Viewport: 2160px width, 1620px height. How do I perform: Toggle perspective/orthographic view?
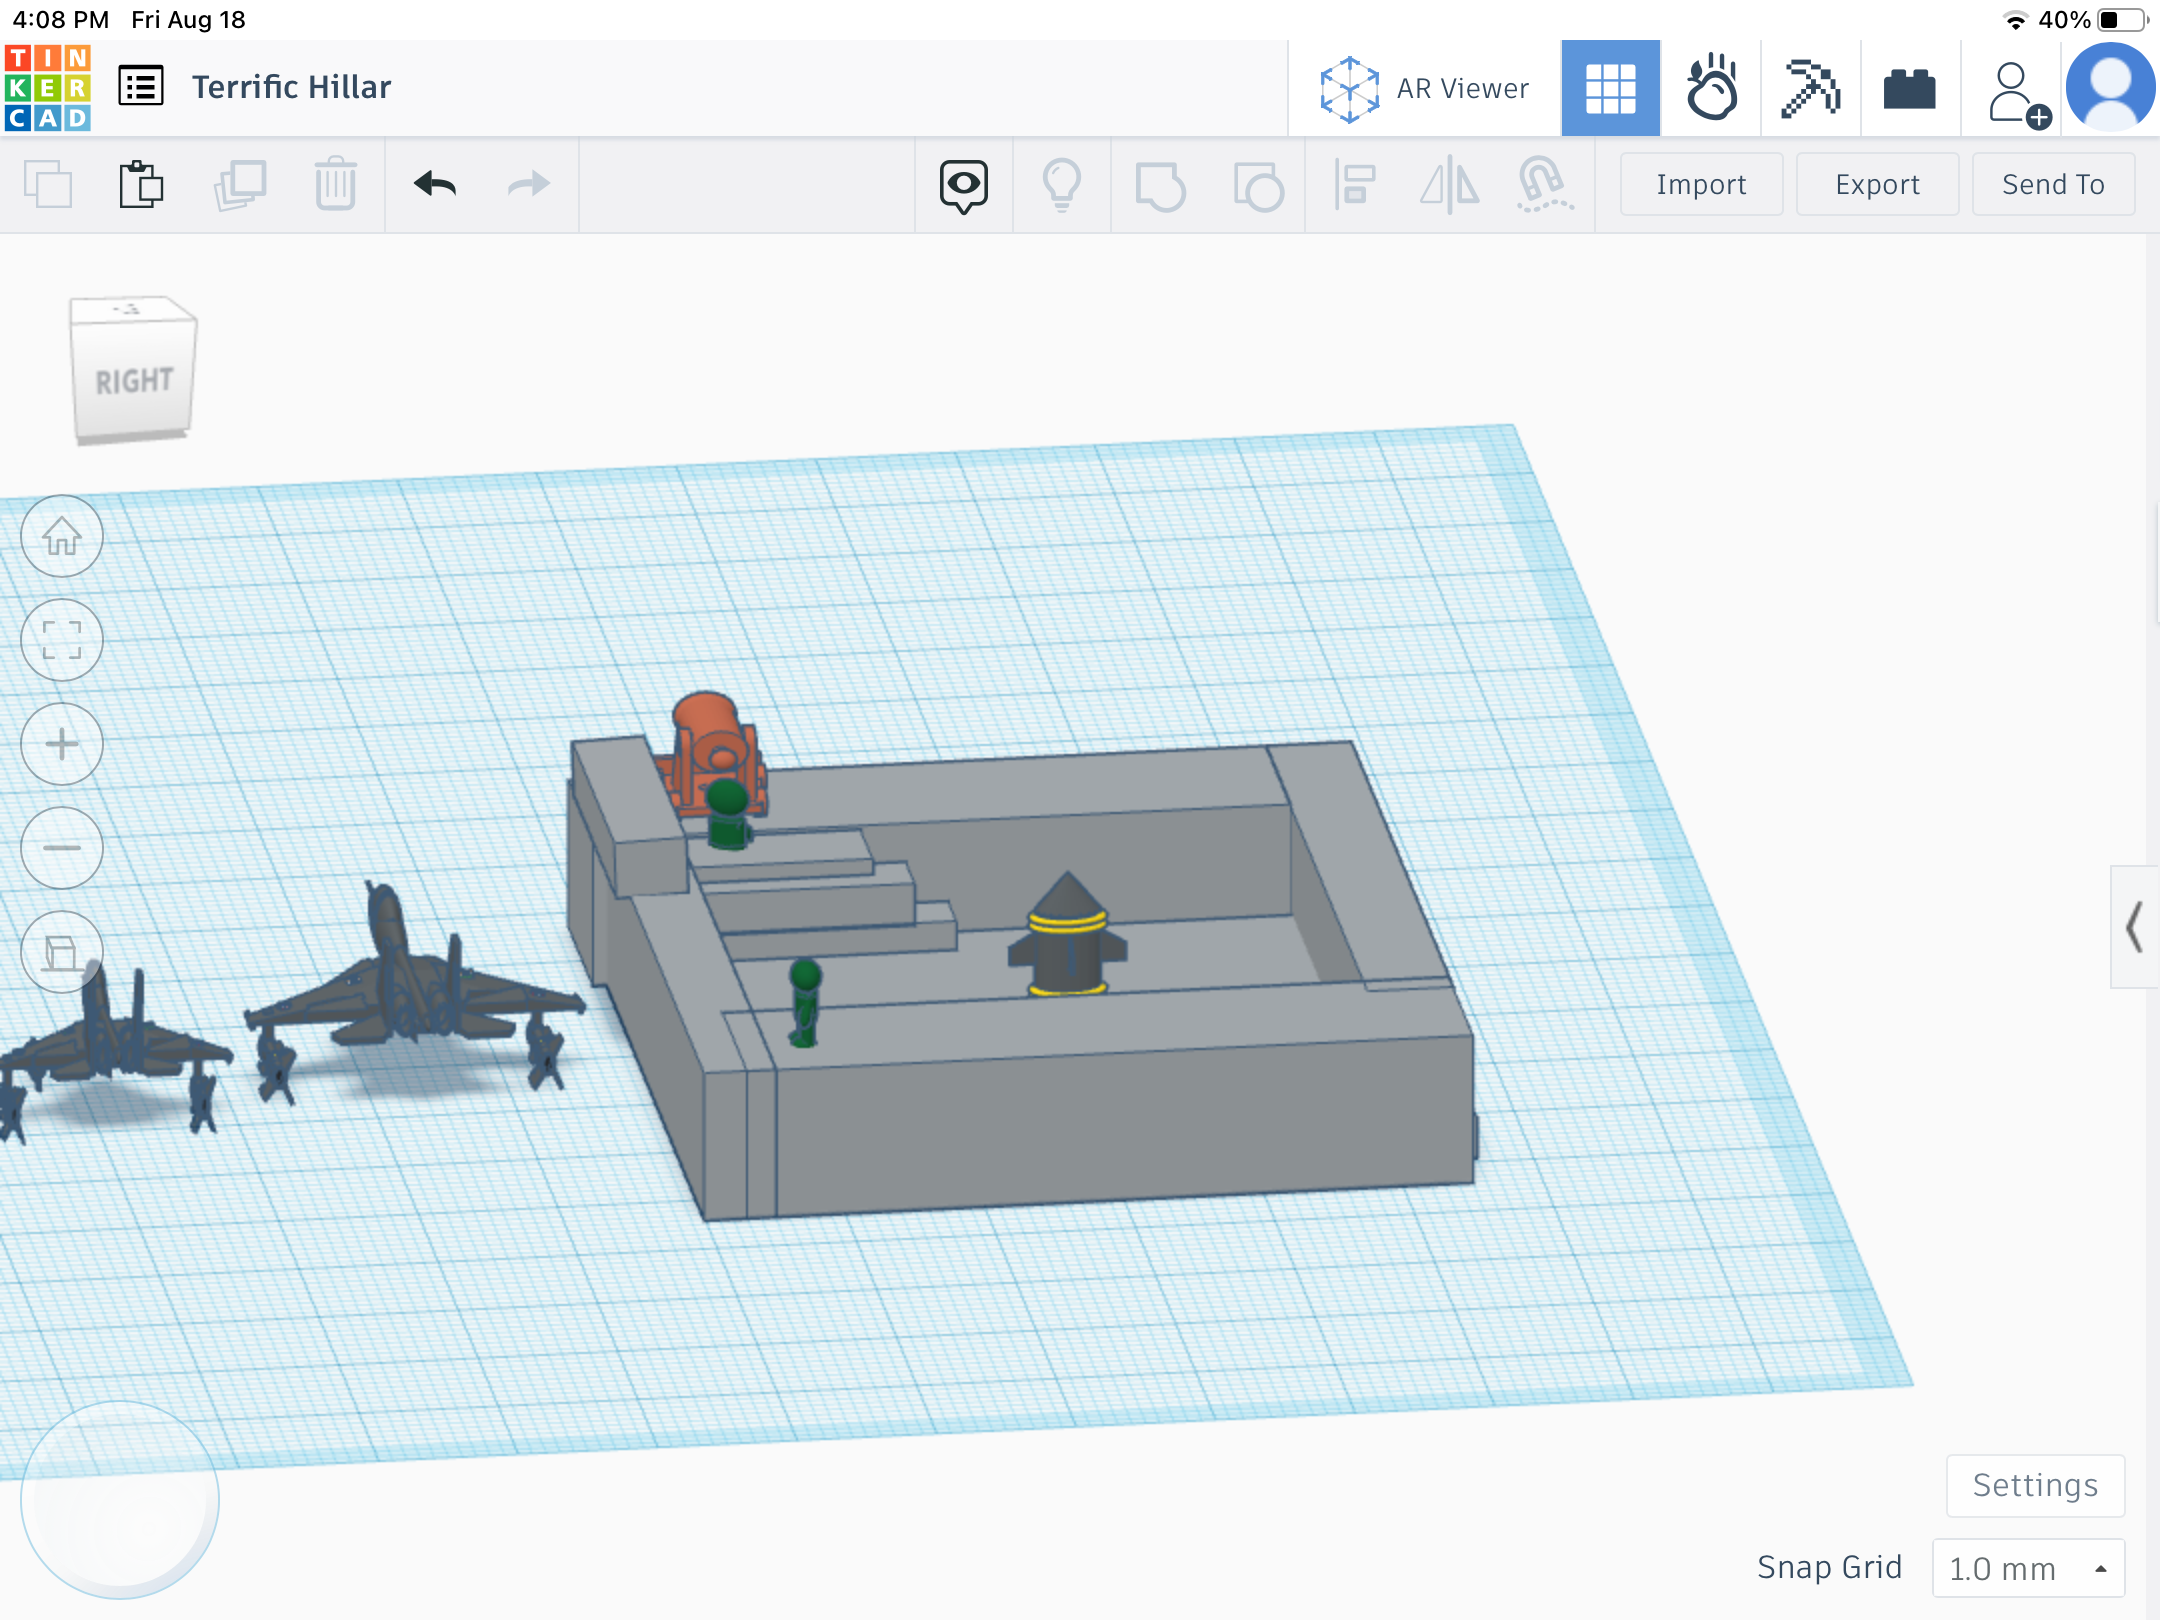click(x=62, y=953)
